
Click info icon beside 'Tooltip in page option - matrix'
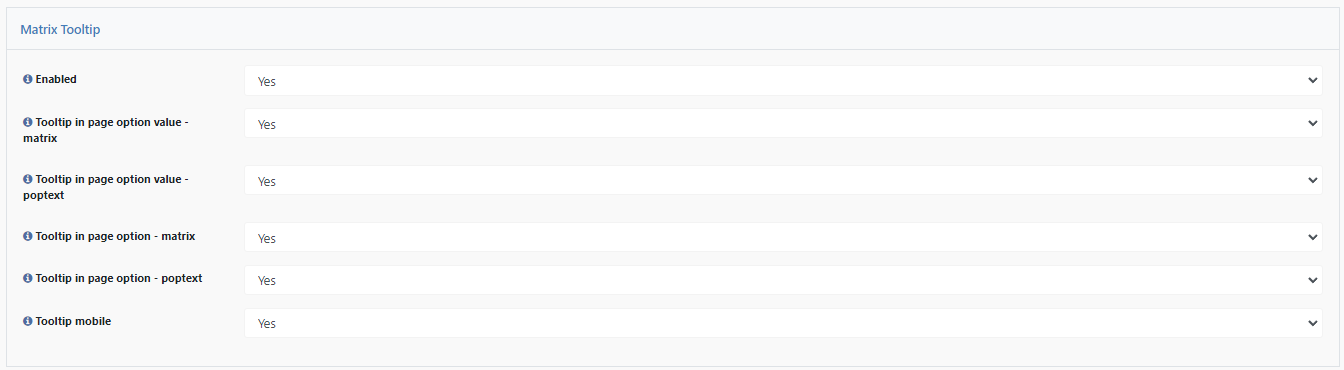[28, 235]
